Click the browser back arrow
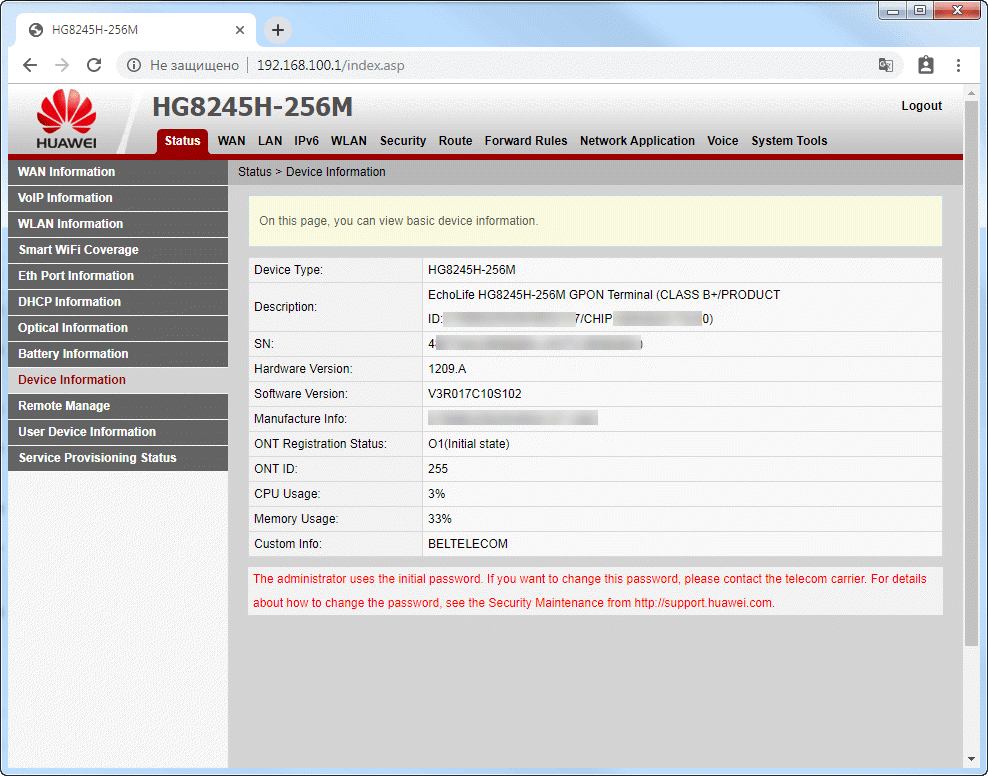 click(x=30, y=65)
